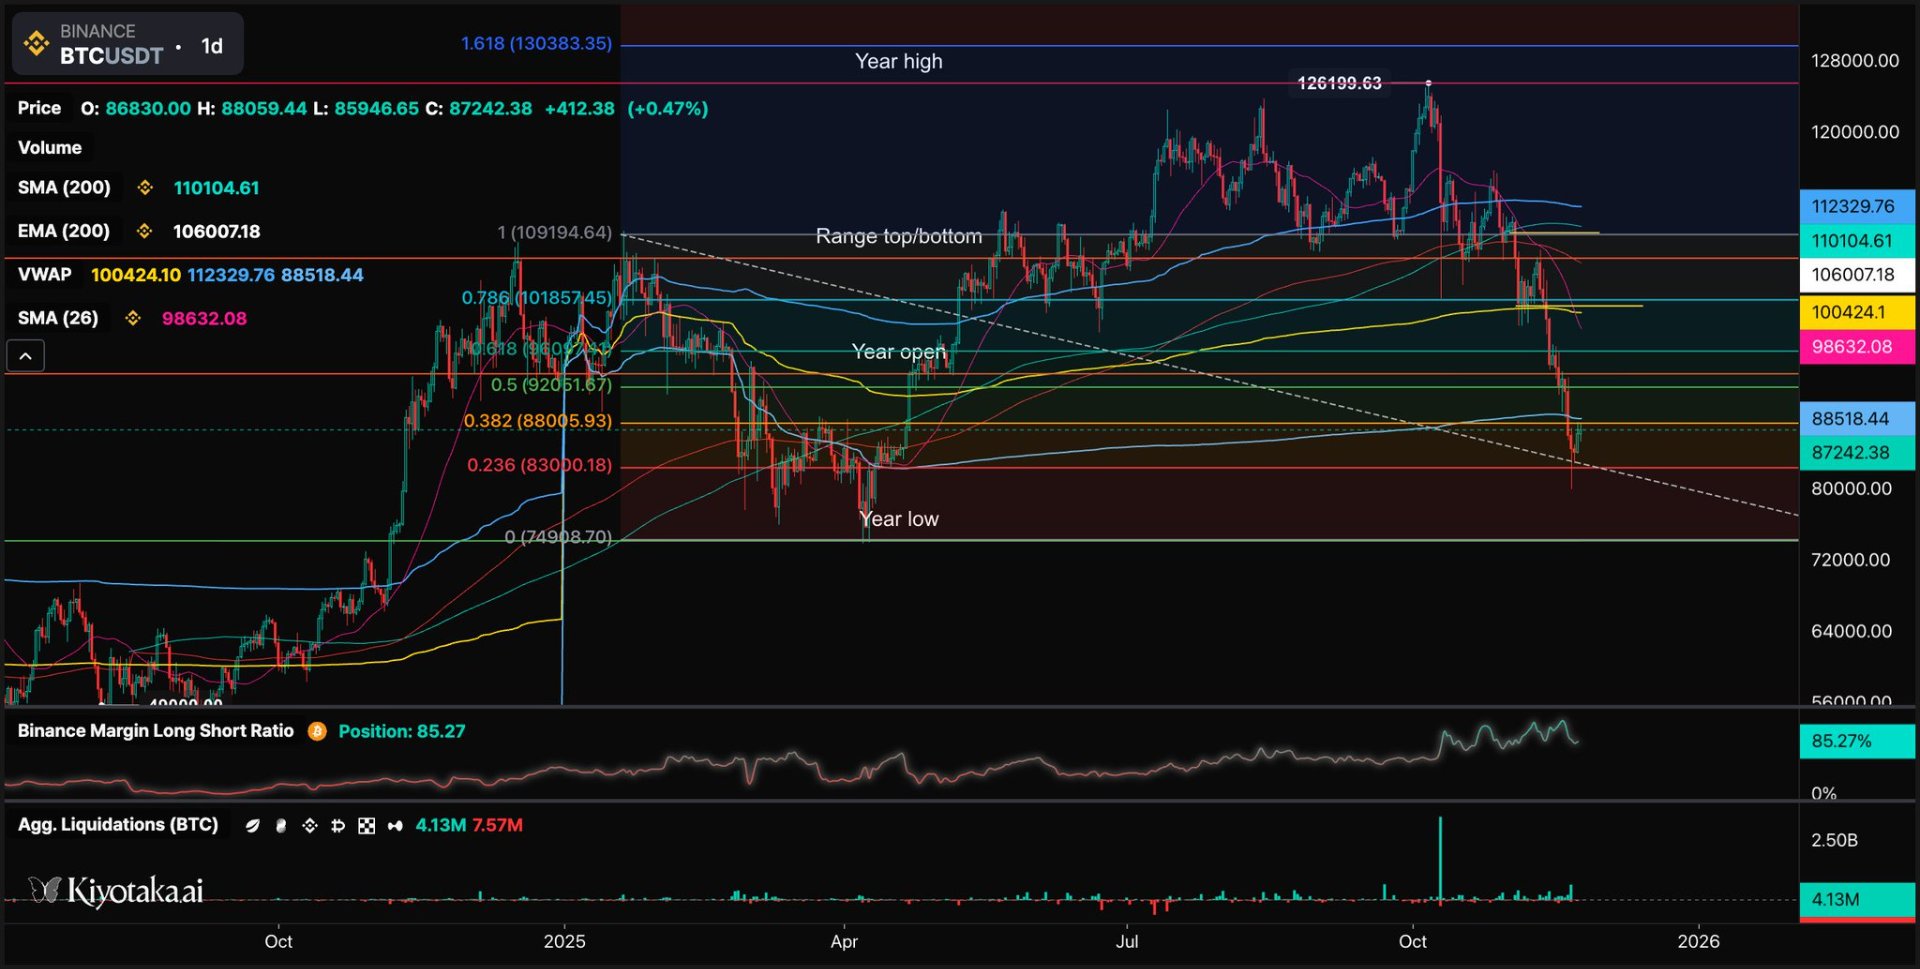Click the Binance logo beside BTCUSDT
The width and height of the screenshot is (1920, 969).
[x=36, y=44]
